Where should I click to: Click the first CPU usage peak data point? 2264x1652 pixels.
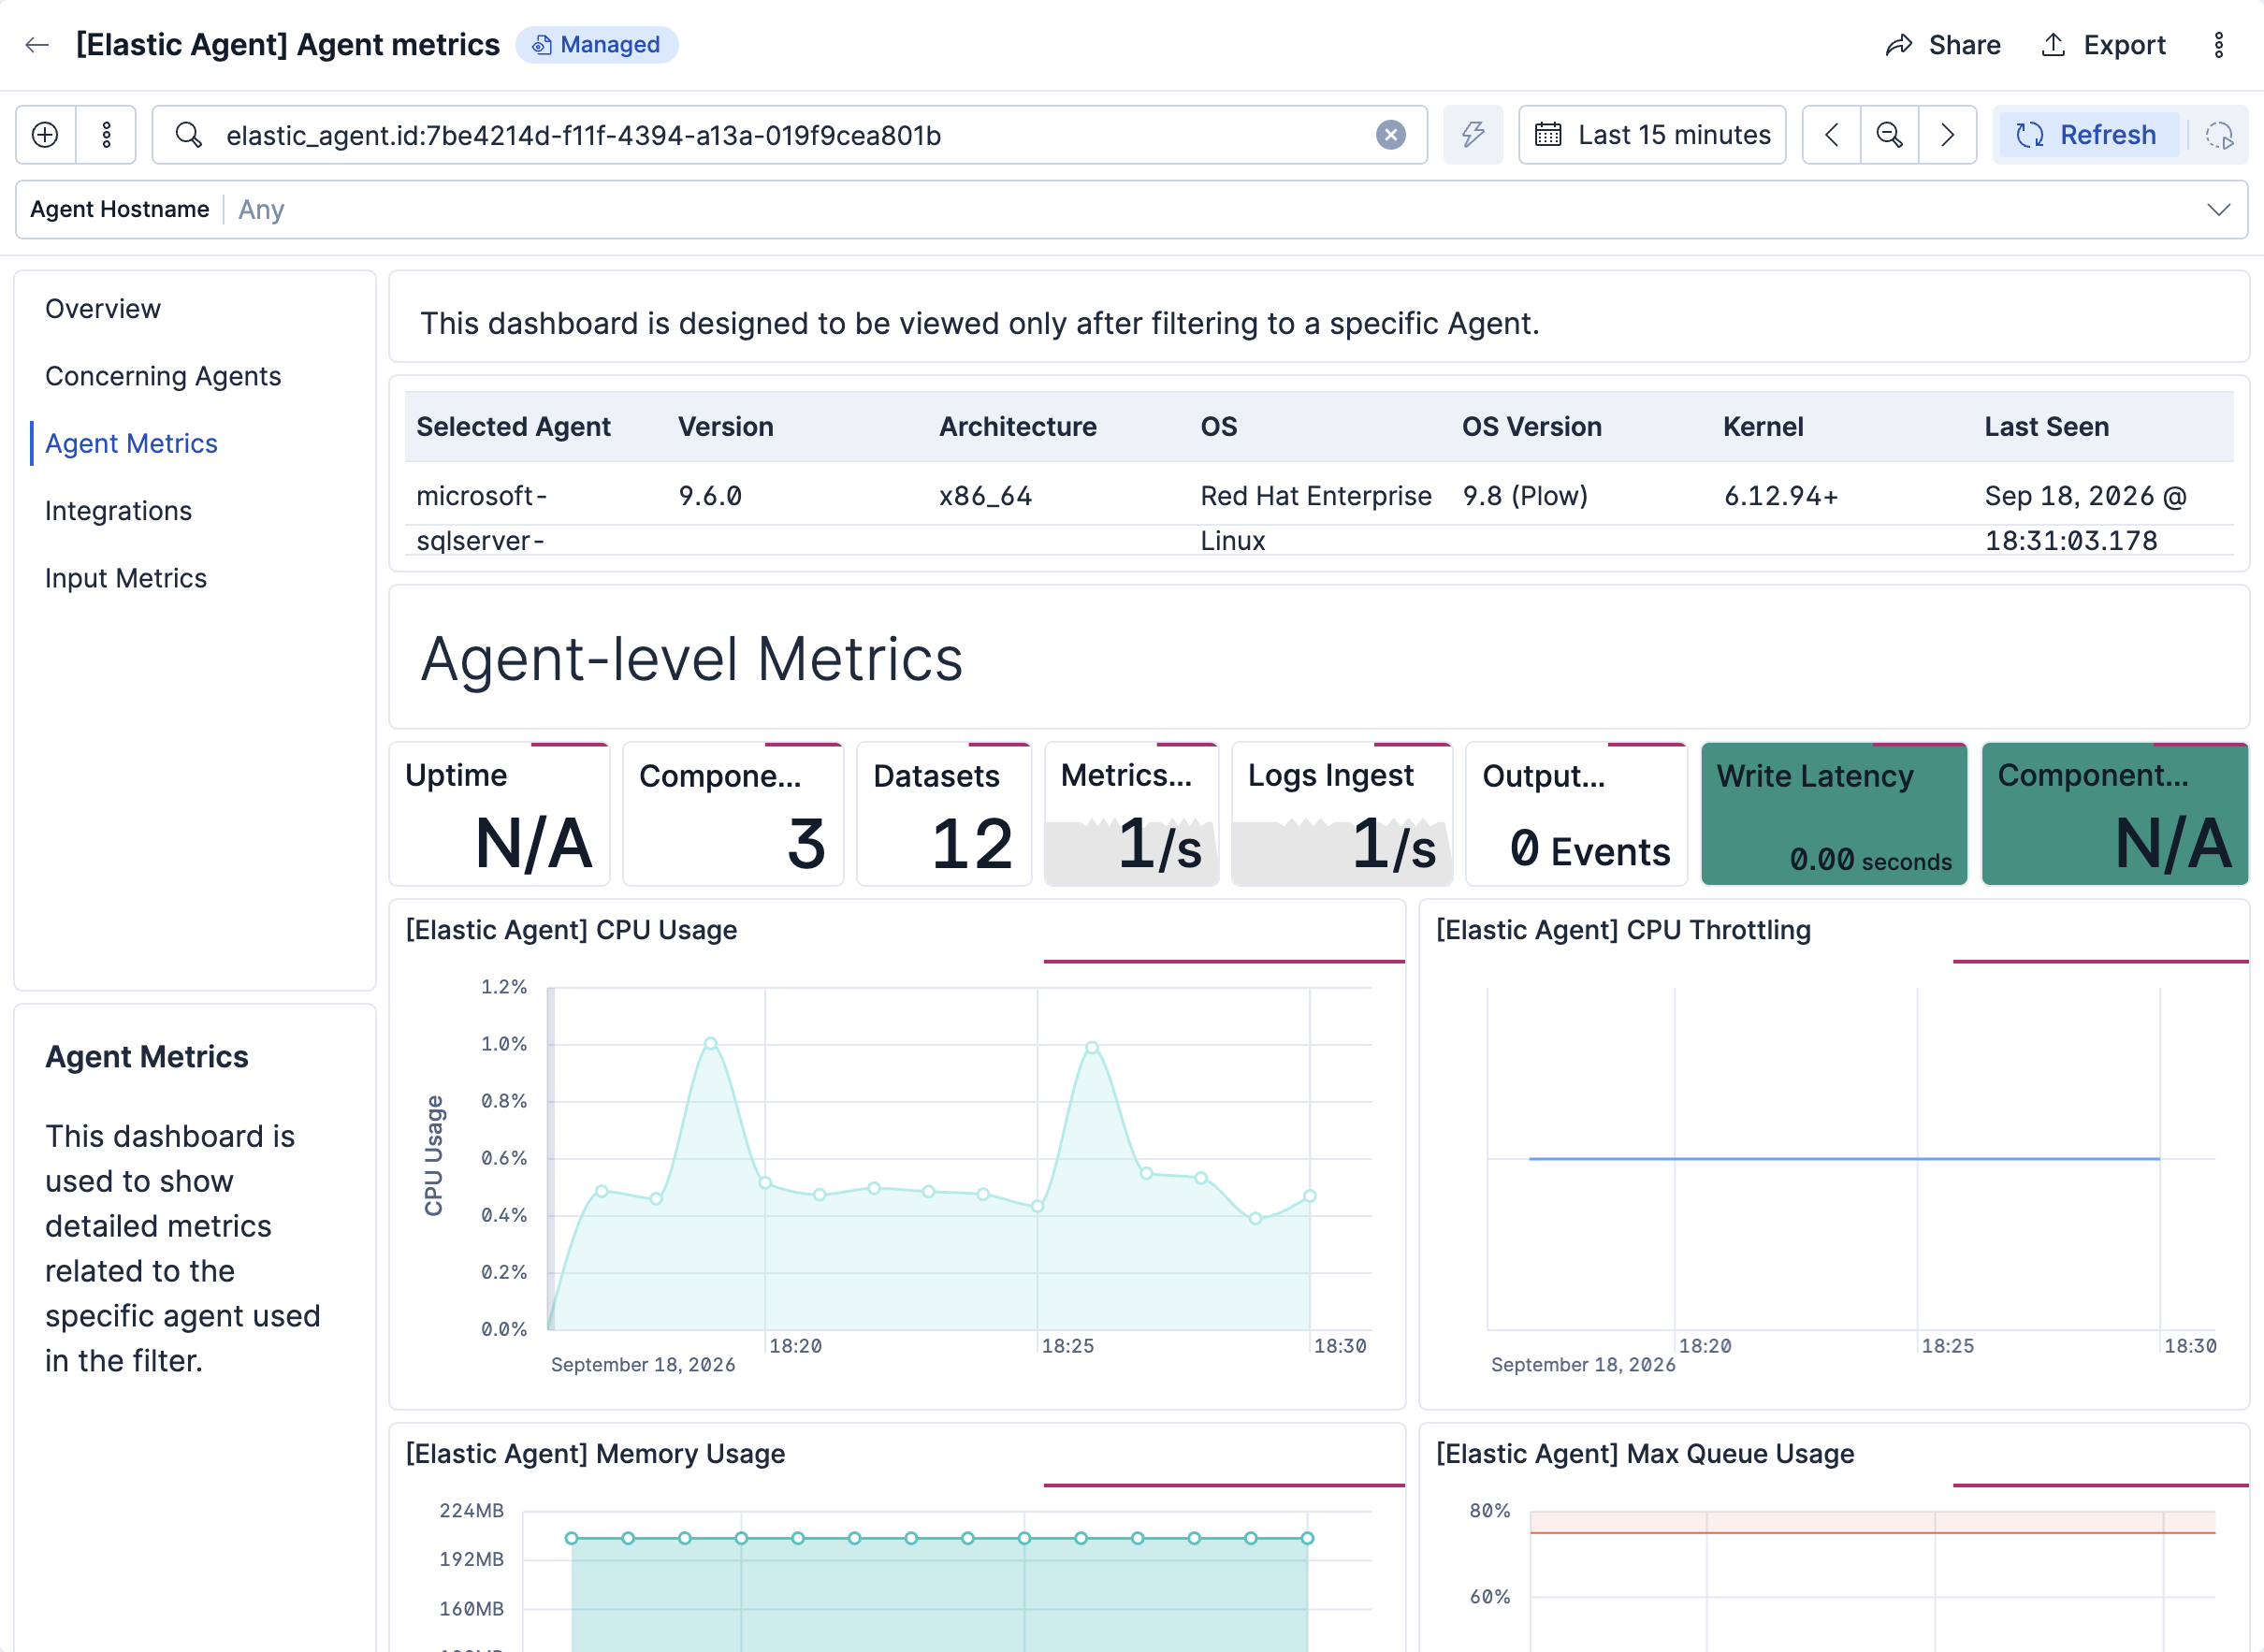click(710, 1044)
